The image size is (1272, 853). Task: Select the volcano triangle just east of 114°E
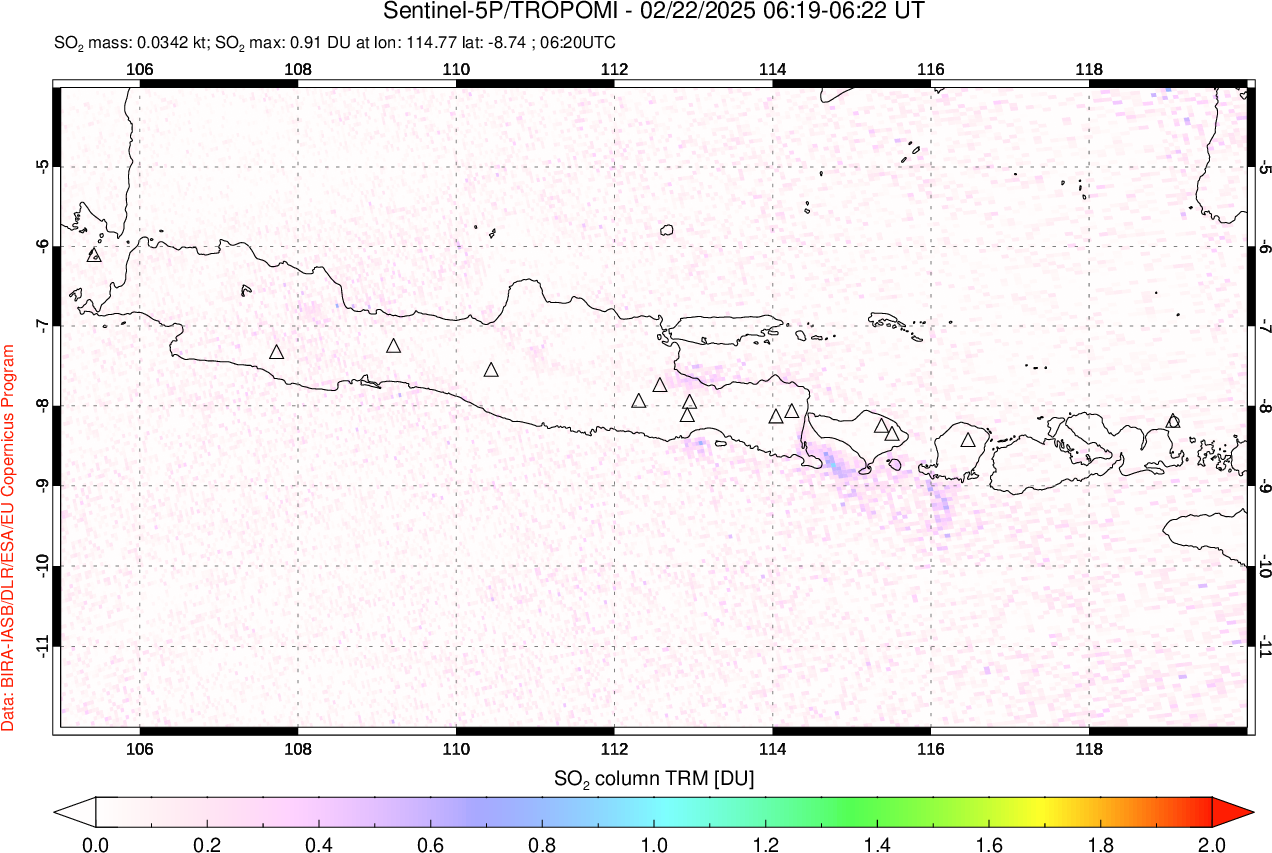click(x=776, y=416)
